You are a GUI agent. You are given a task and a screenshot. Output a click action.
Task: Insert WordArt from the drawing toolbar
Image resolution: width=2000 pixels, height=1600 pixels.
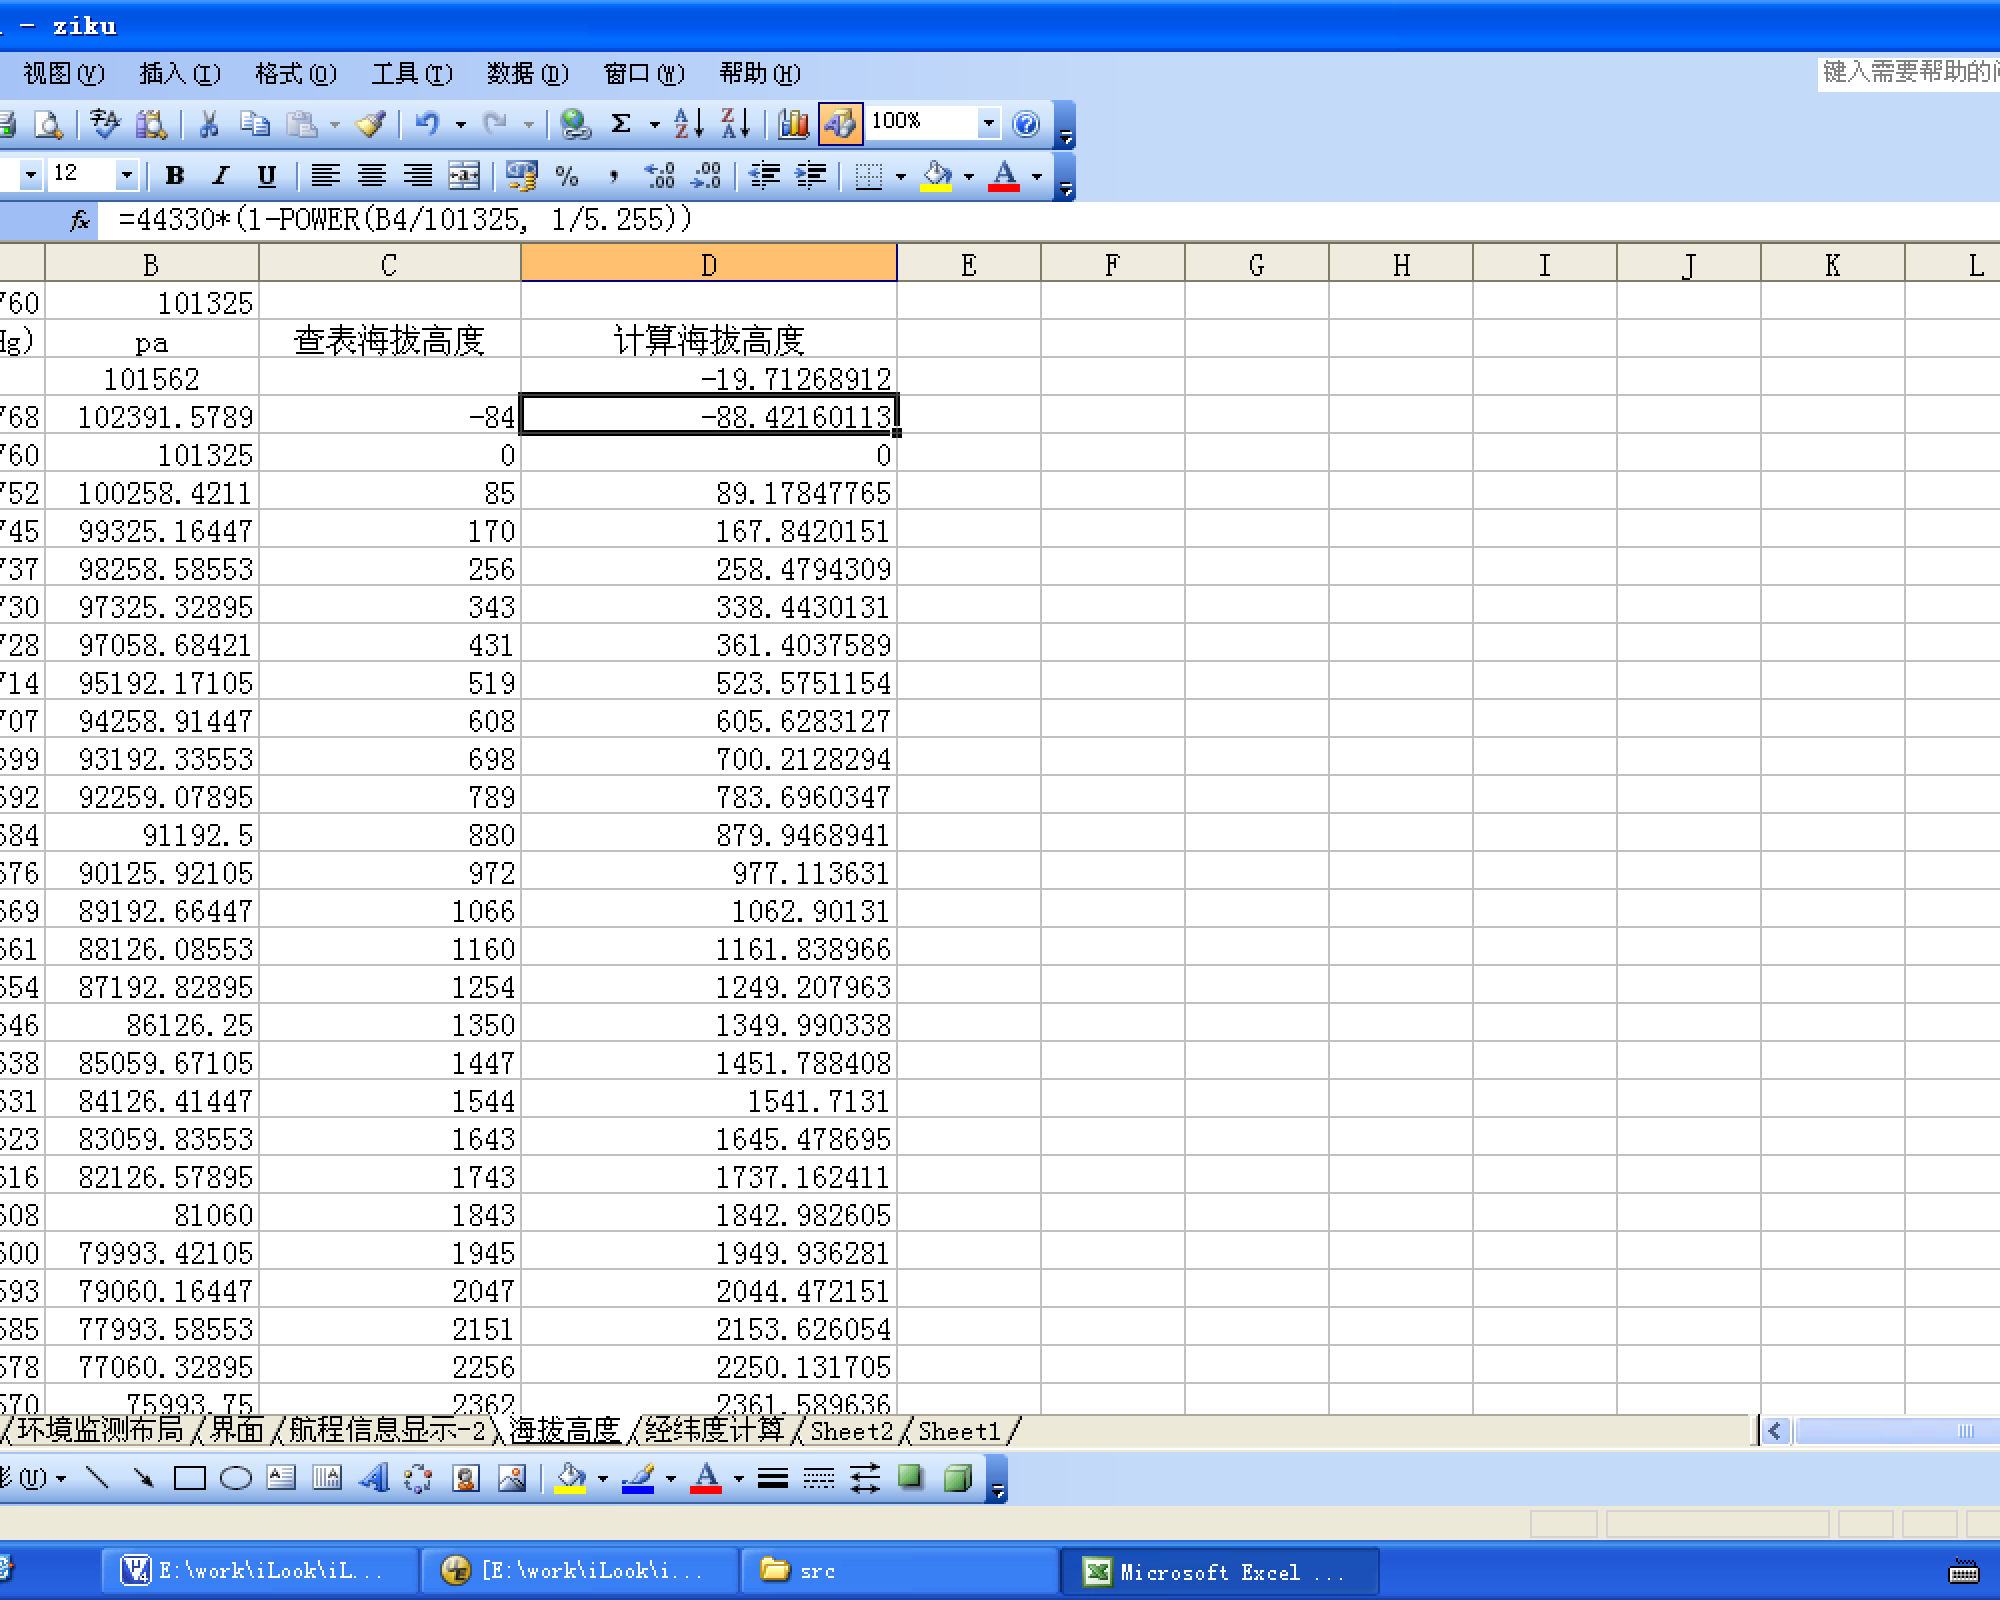click(373, 1478)
